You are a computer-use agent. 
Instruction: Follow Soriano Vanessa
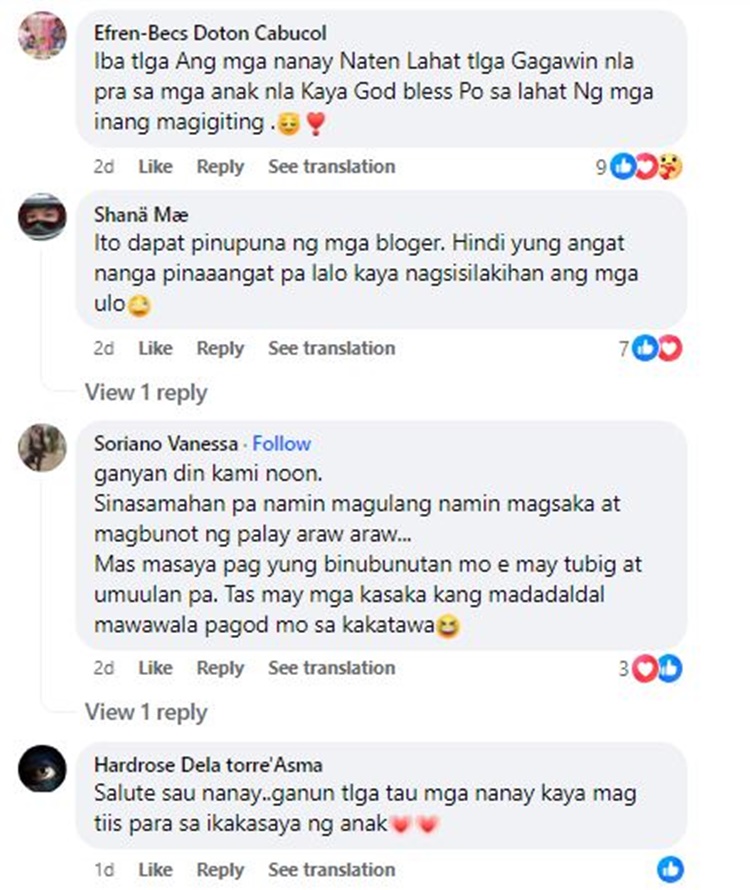pyautogui.click(x=282, y=443)
